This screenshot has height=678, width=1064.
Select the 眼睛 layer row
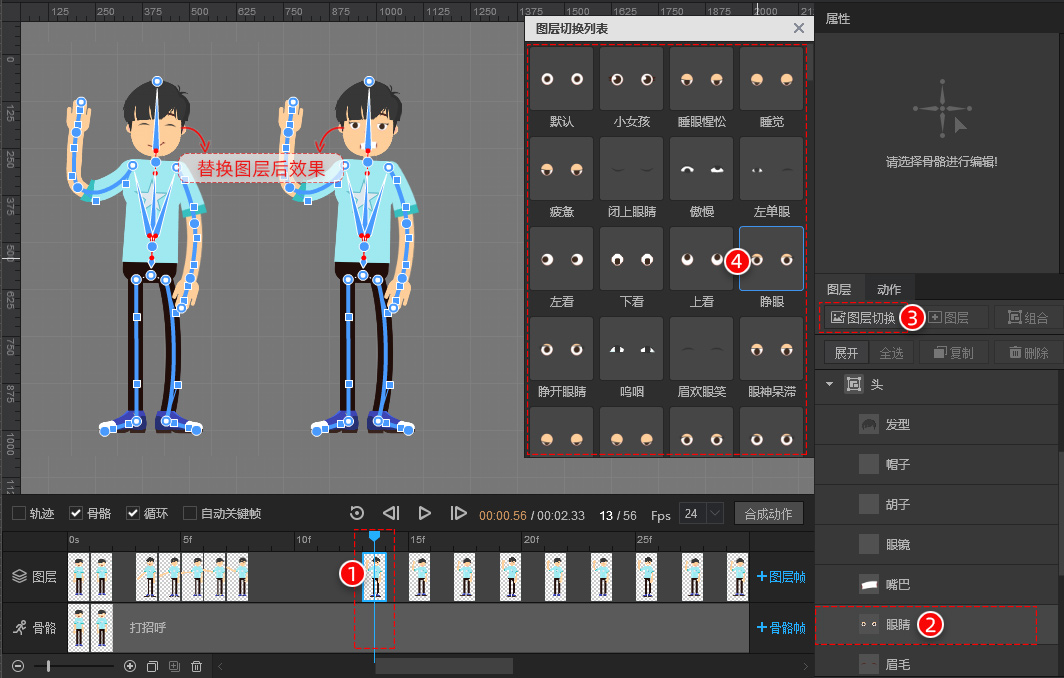point(936,625)
